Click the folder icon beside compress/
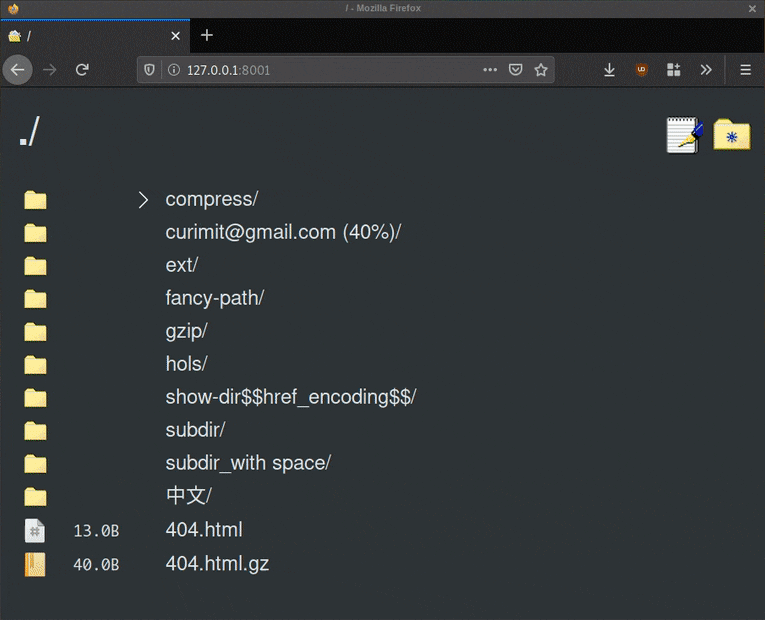 (36, 200)
